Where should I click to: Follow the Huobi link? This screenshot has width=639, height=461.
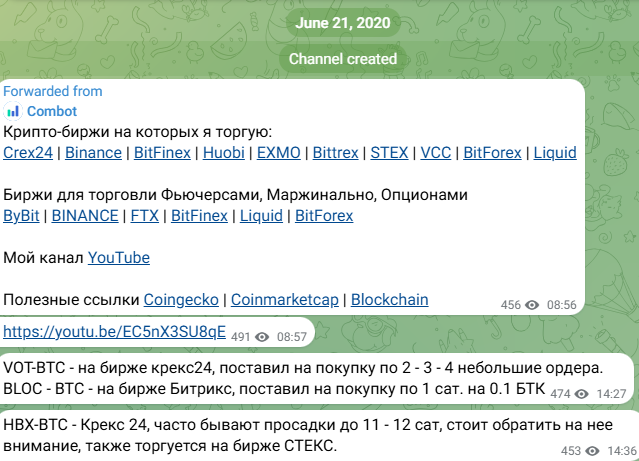(224, 153)
